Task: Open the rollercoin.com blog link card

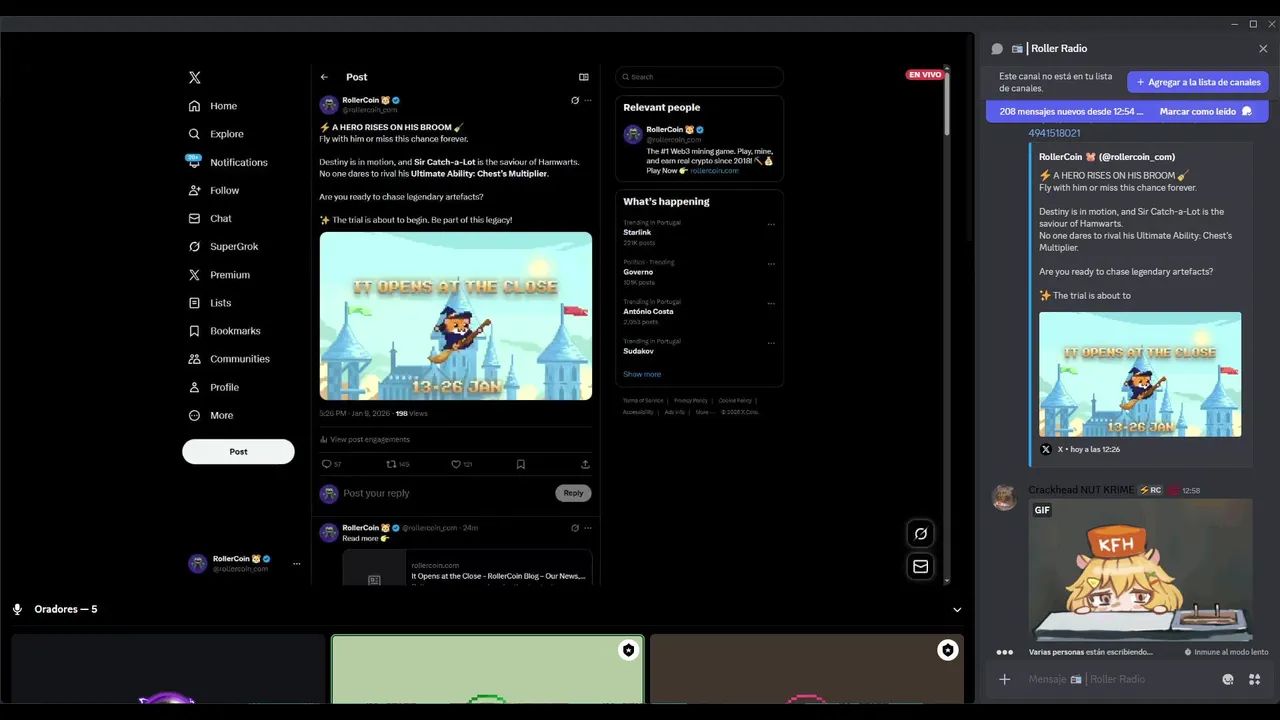Action: click(x=467, y=567)
